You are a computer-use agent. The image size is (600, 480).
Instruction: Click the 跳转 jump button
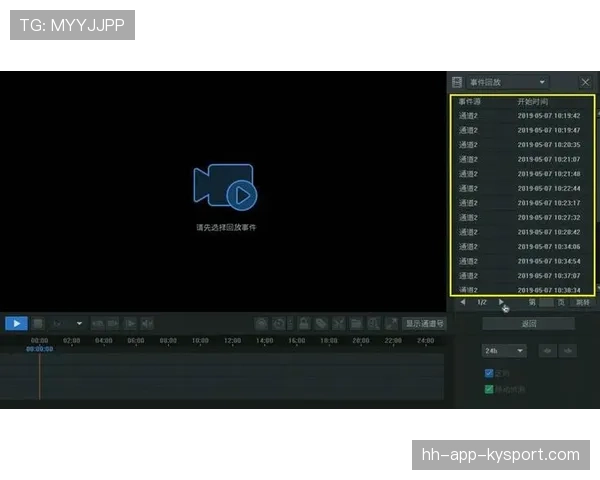(583, 303)
